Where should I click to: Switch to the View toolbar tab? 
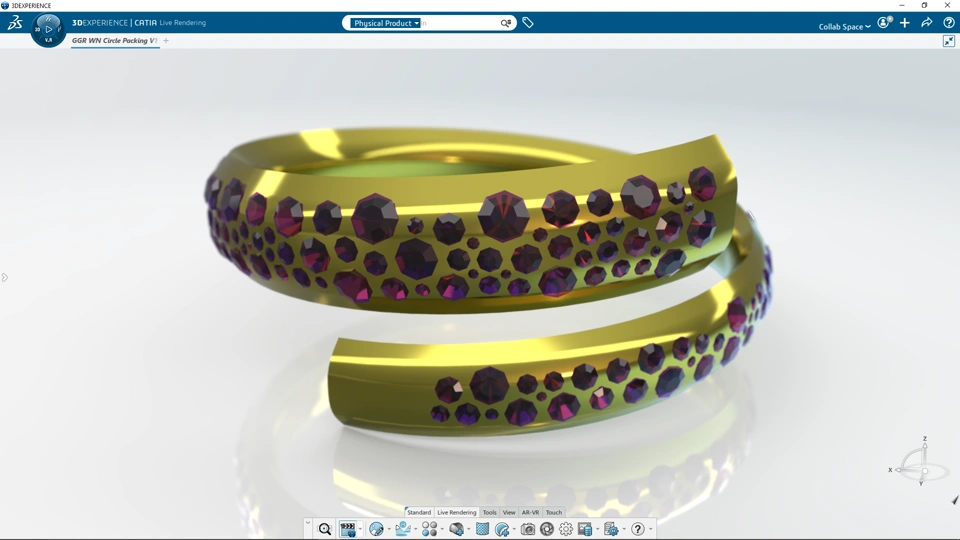pos(509,512)
